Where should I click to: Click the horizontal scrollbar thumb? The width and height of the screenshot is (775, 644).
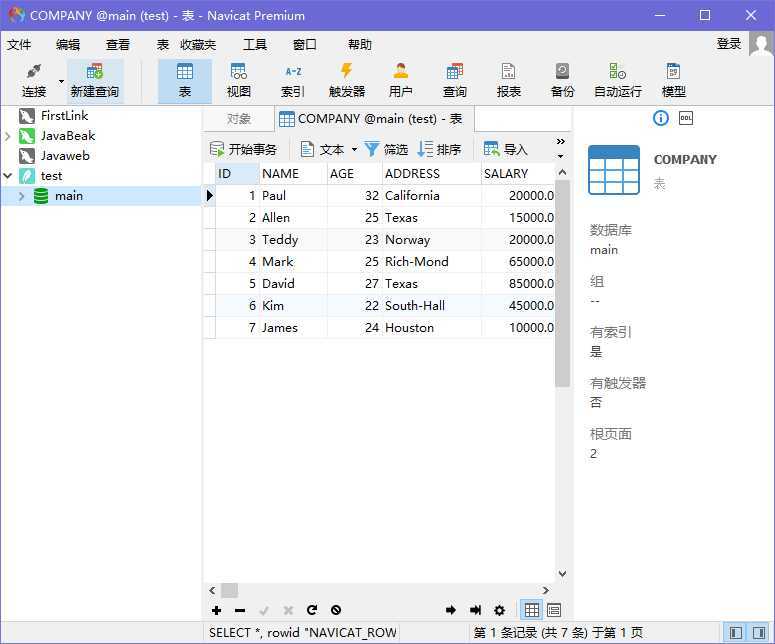point(229,590)
